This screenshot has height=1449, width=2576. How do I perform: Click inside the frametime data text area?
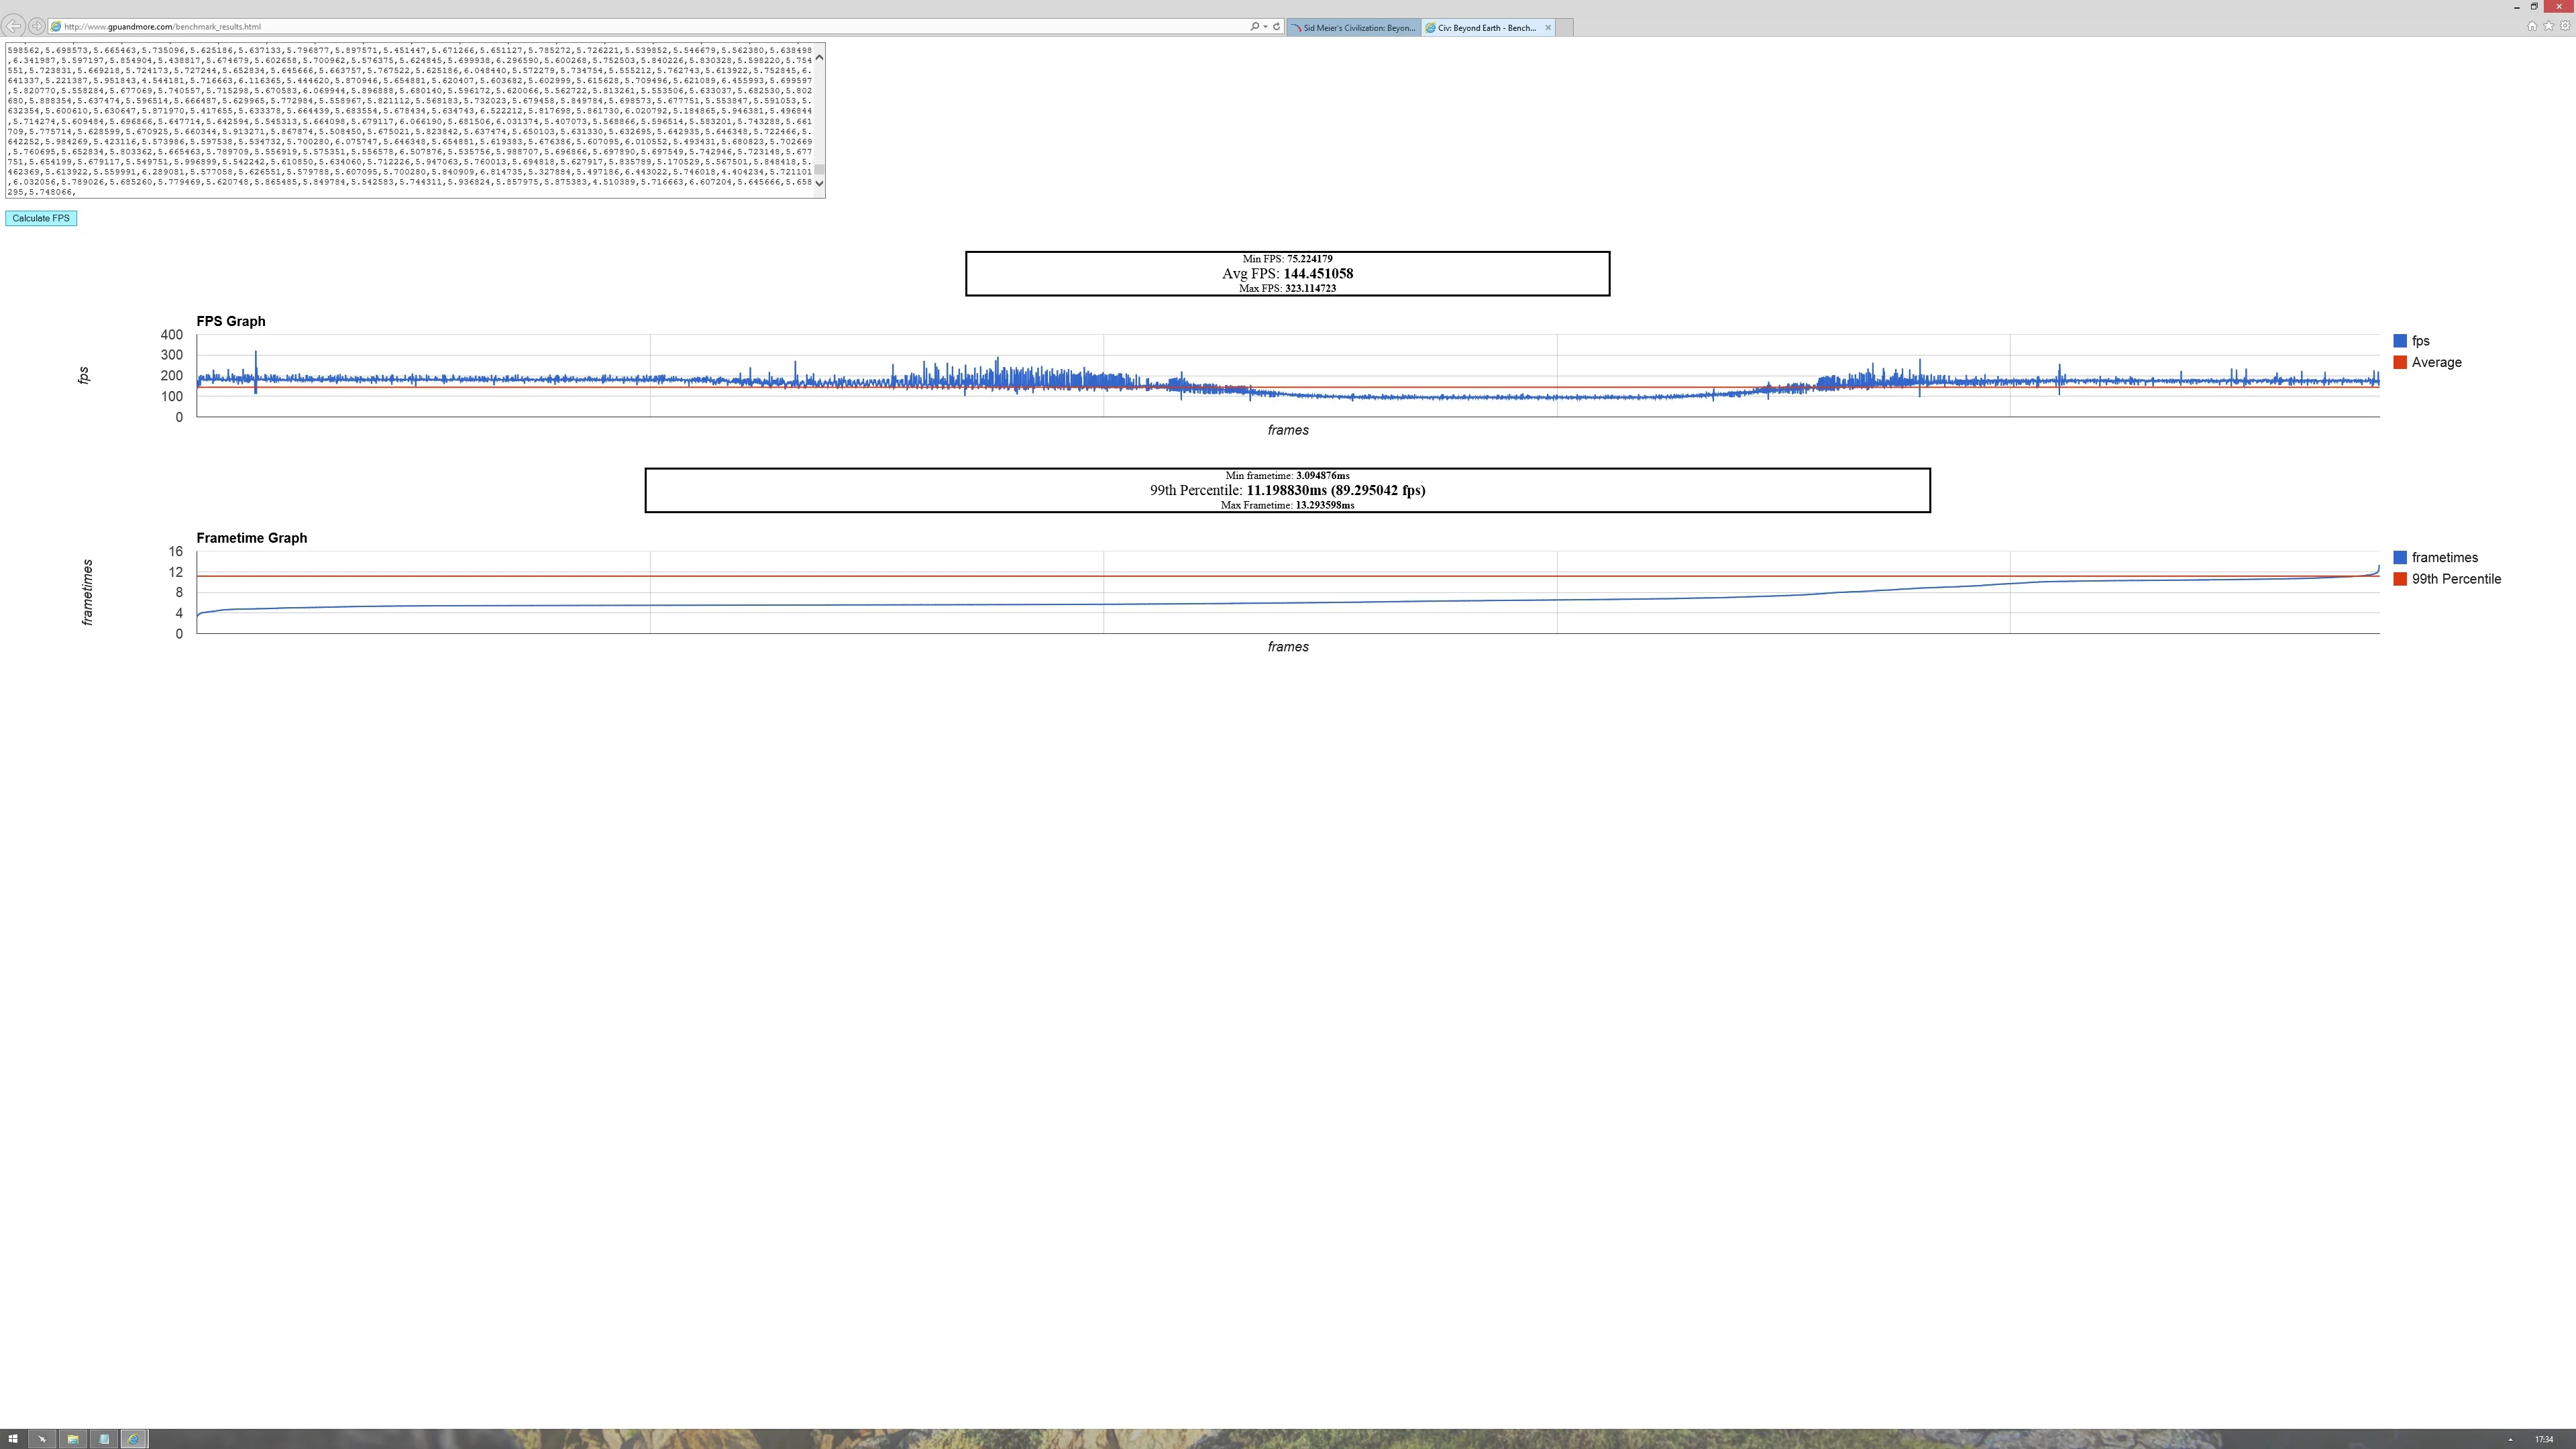pos(410,120)
